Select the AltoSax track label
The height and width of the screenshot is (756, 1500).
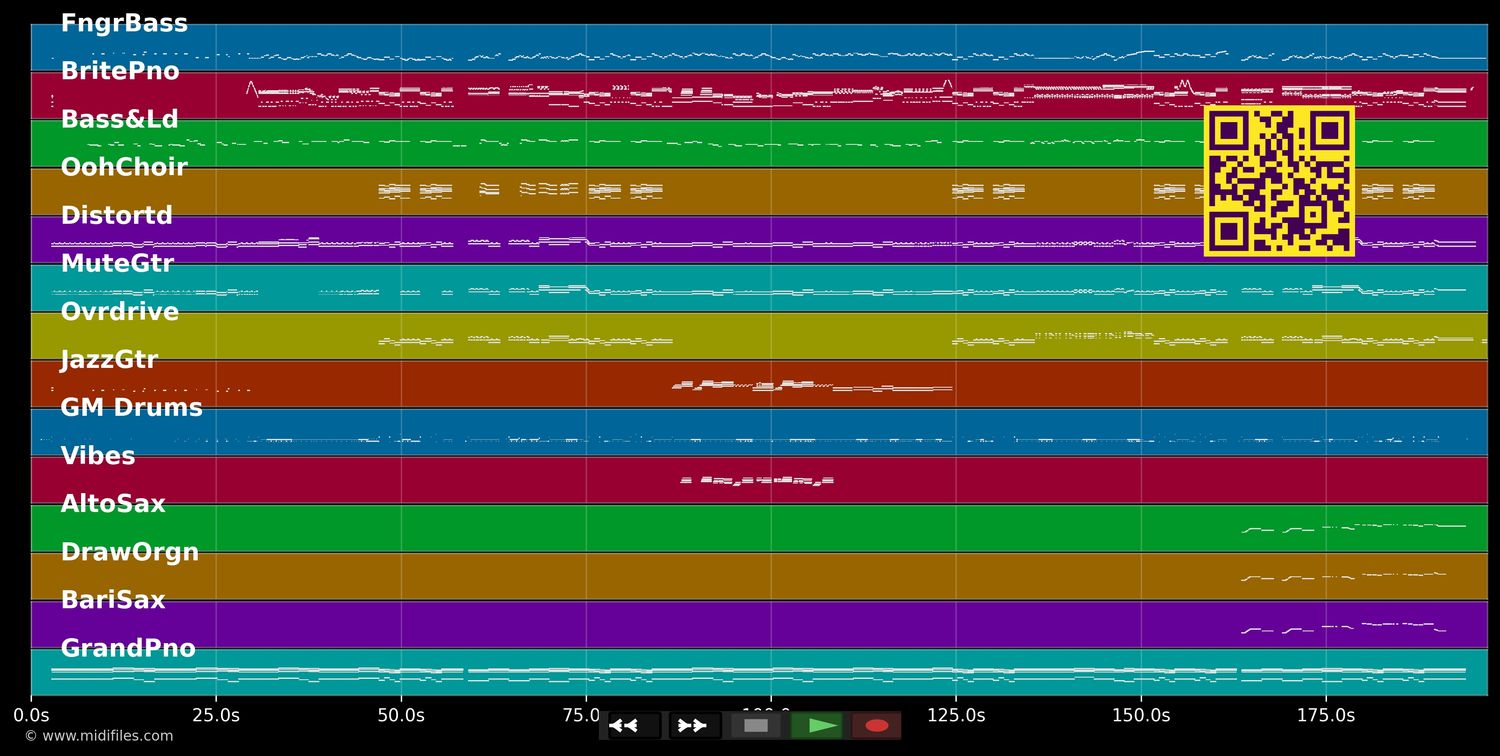pyautogui.click(x=113, y=503)
